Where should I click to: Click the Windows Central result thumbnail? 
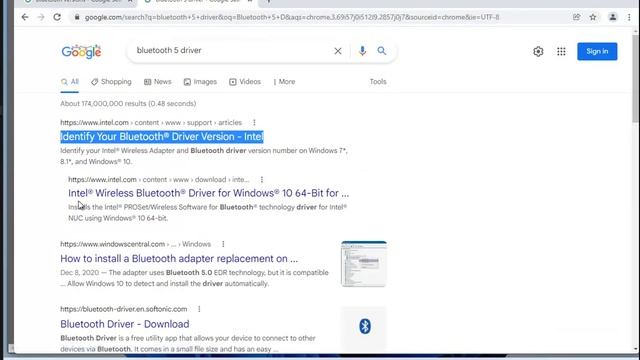click(x=364, y=264)
